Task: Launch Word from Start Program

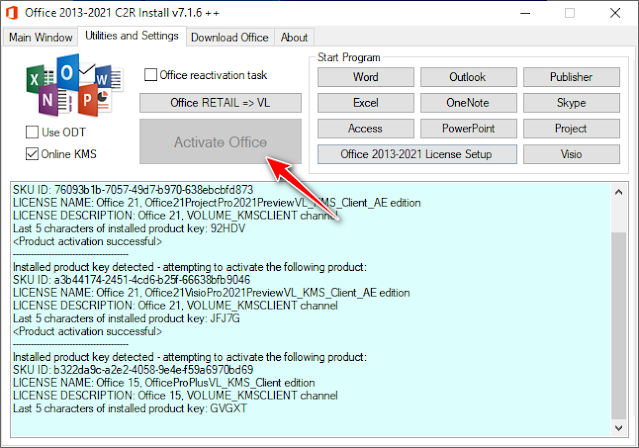Action: pyautogui.click(x=366, y=77)
